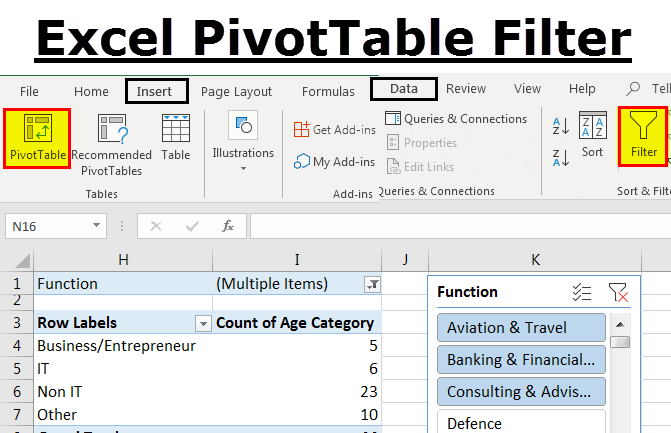Switch to the Insert tab

coord(154,91)
